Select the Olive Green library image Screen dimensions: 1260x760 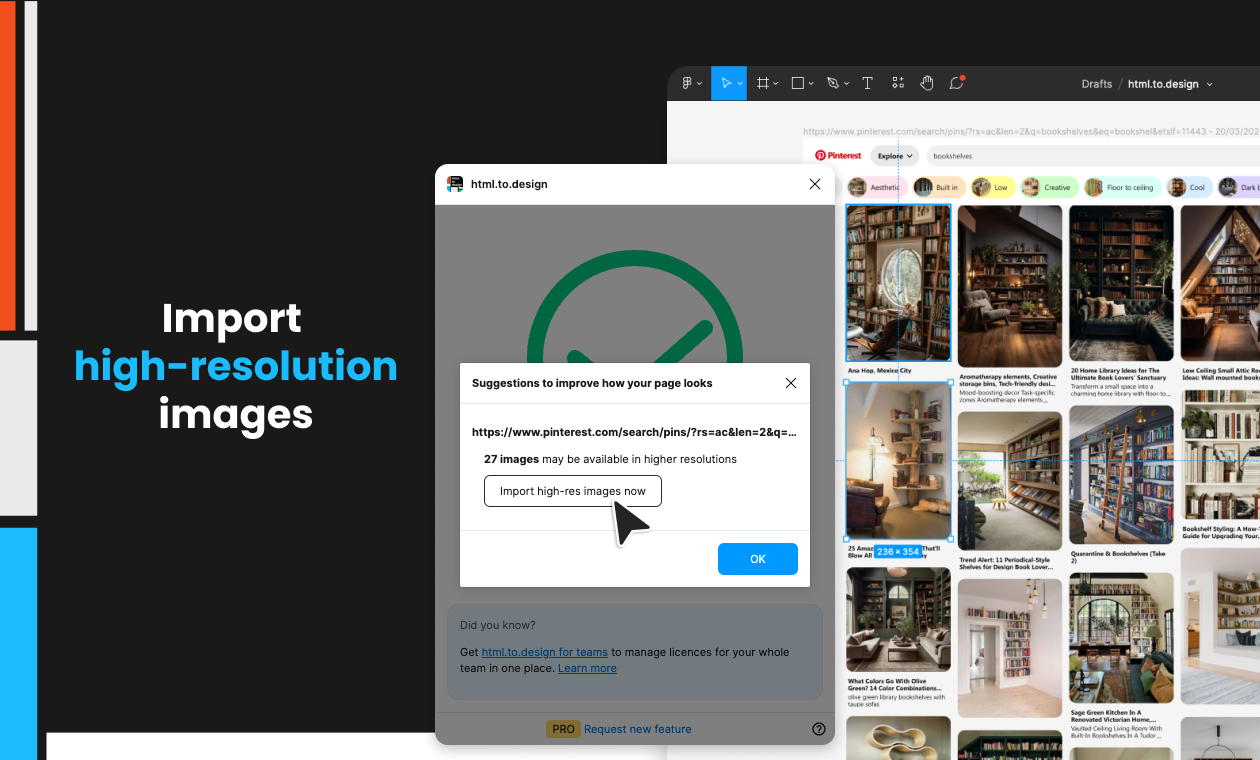pyautogui.click(x=898, y=620)
